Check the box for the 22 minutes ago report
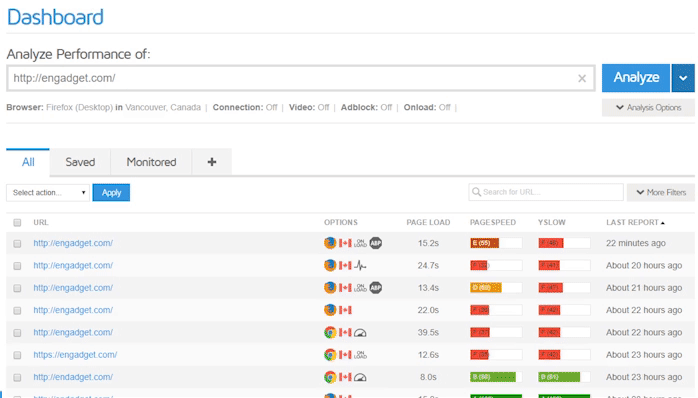Viewport: 698px width, 398px height. coord(17,244)
